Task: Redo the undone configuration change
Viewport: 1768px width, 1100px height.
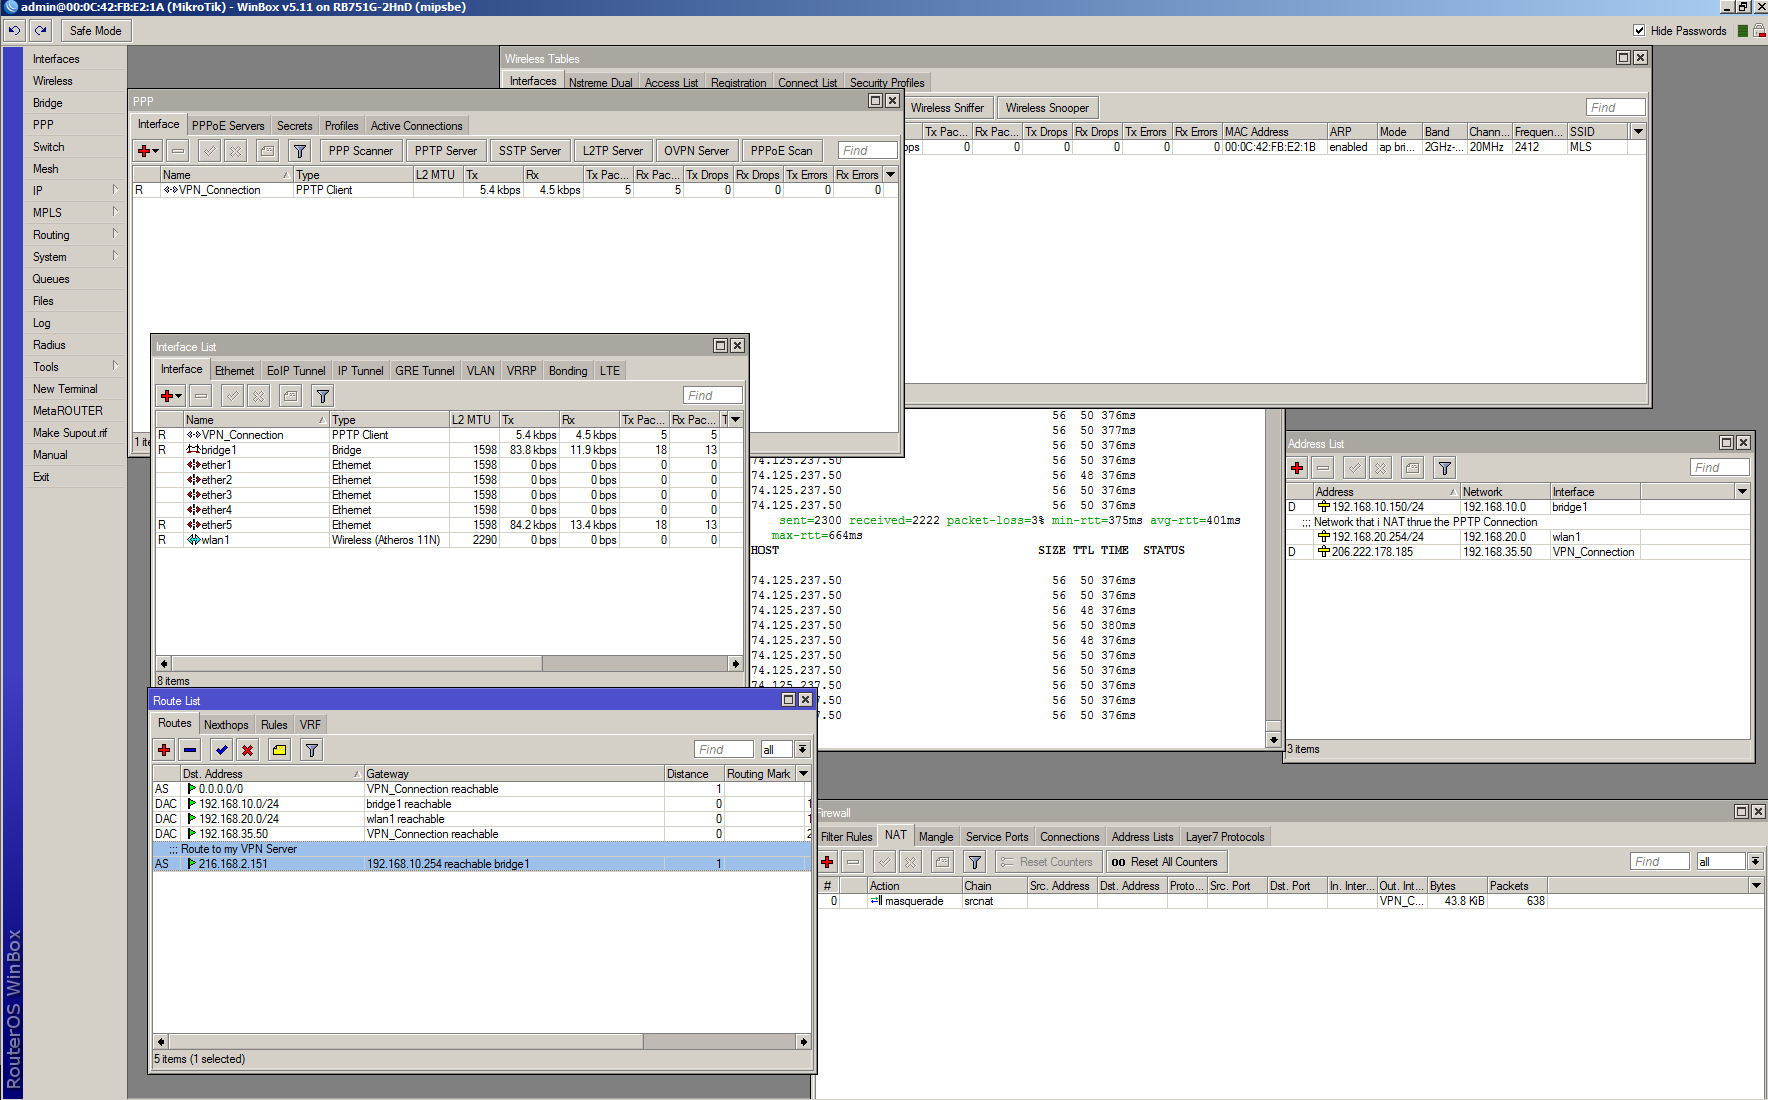Action: pyautogui.click(x=39, y=30)
